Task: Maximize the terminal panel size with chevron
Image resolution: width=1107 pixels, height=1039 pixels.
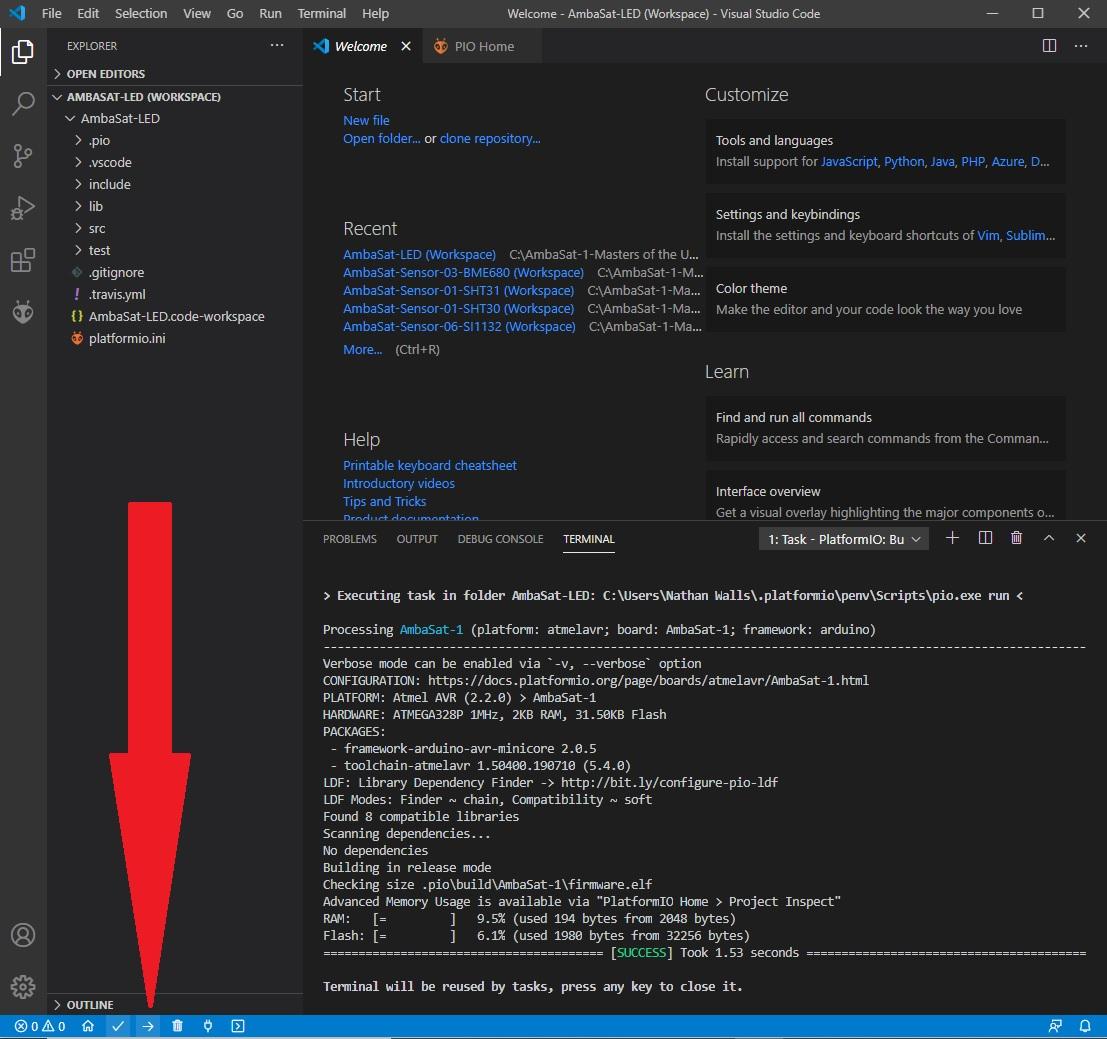Action: click(1048, 538)
